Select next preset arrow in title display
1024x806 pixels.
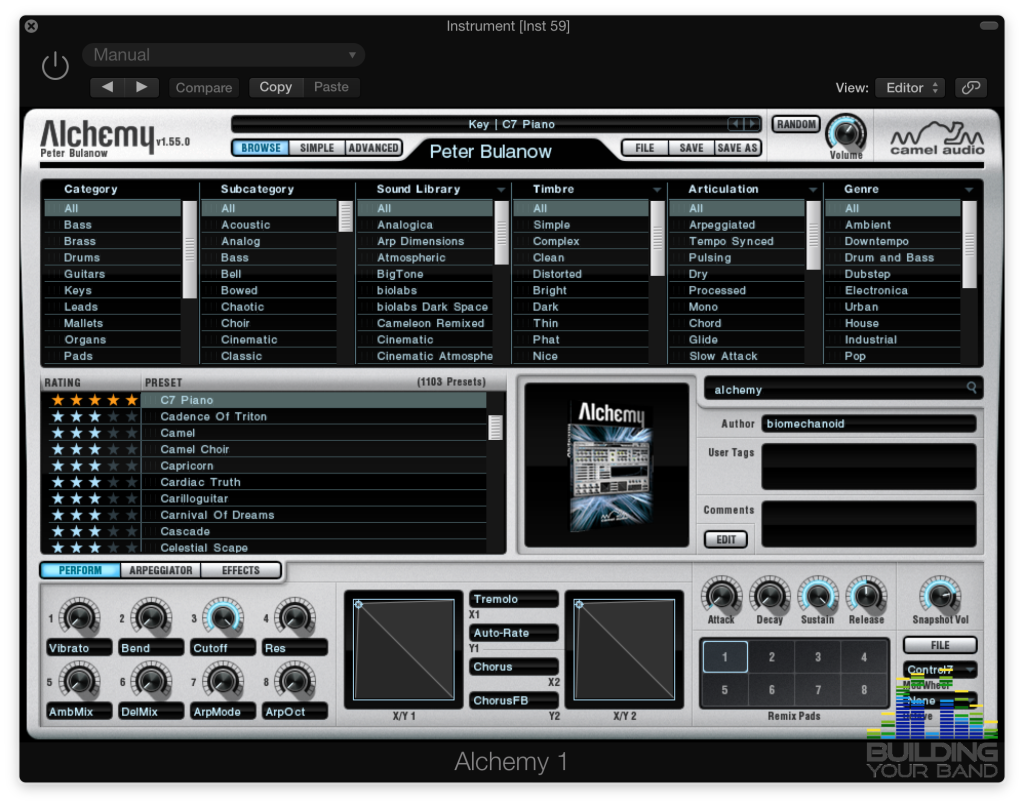click(752, 123)
